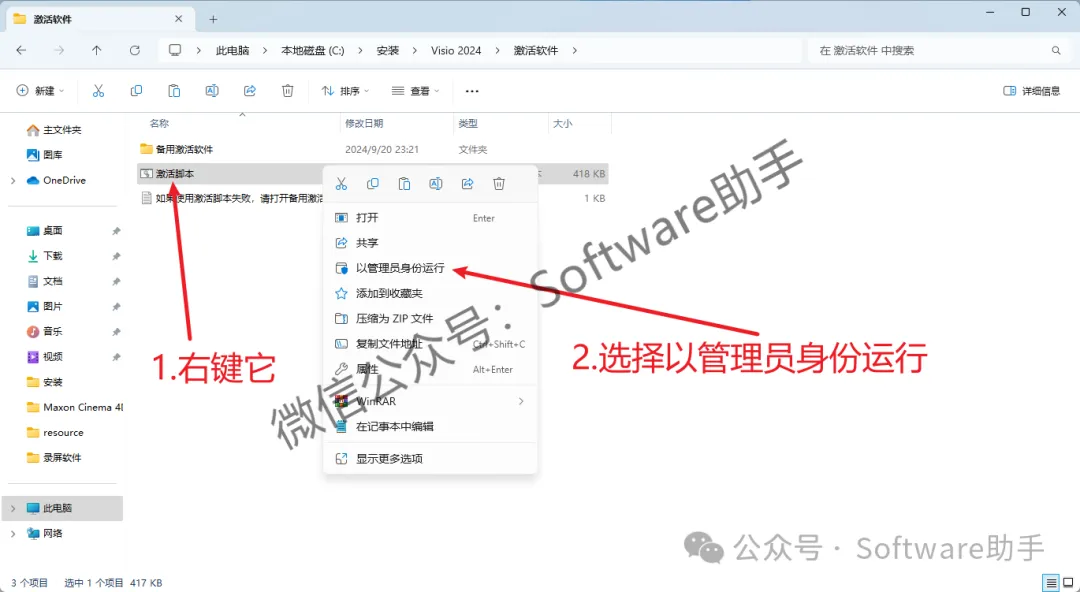Screen dimensions: 1080x592
Task: Select 复制文件地址 in context menu
Action: [x=430, y=344]
